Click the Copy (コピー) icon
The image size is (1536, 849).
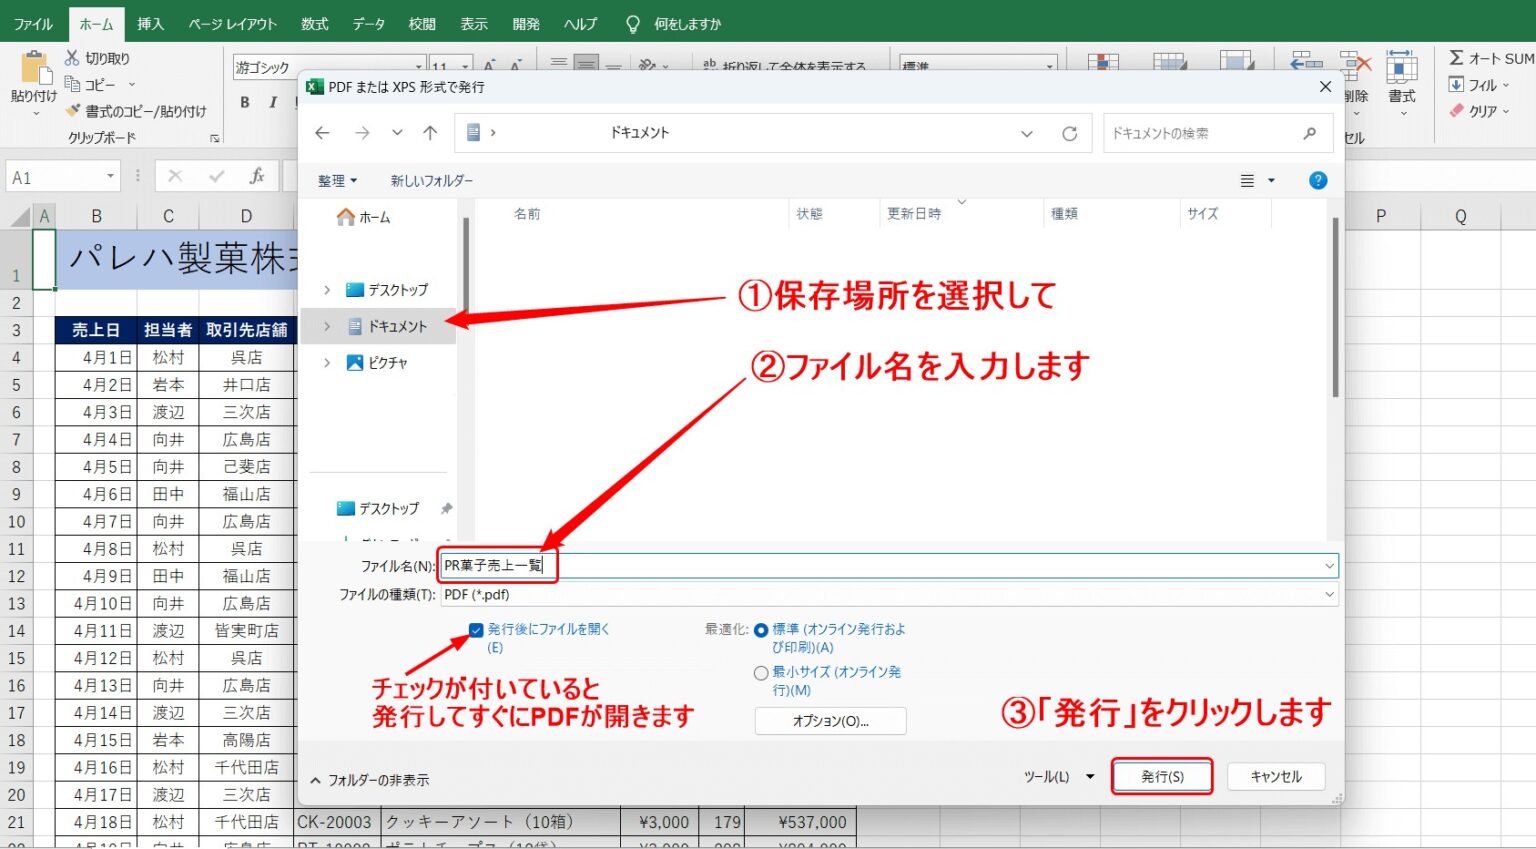tap(72, 84)
